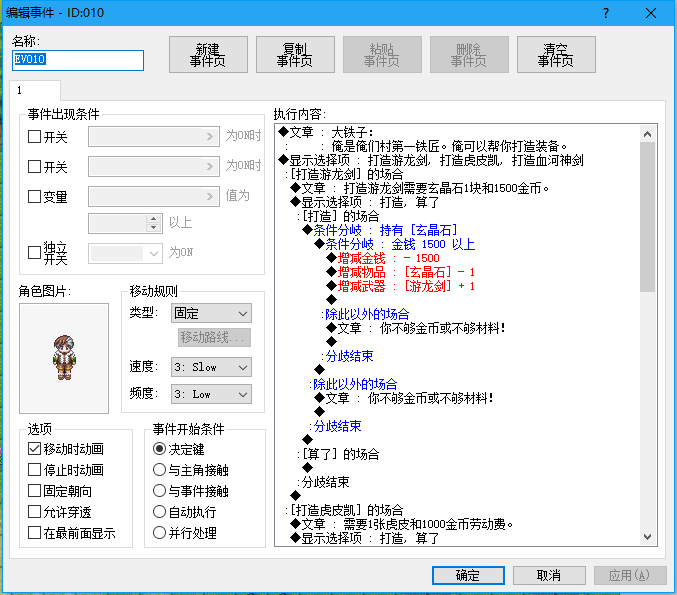
Task: Enable the 独立开关 condition checkbox
Action: pyautogui.click(x=34, y=252)
